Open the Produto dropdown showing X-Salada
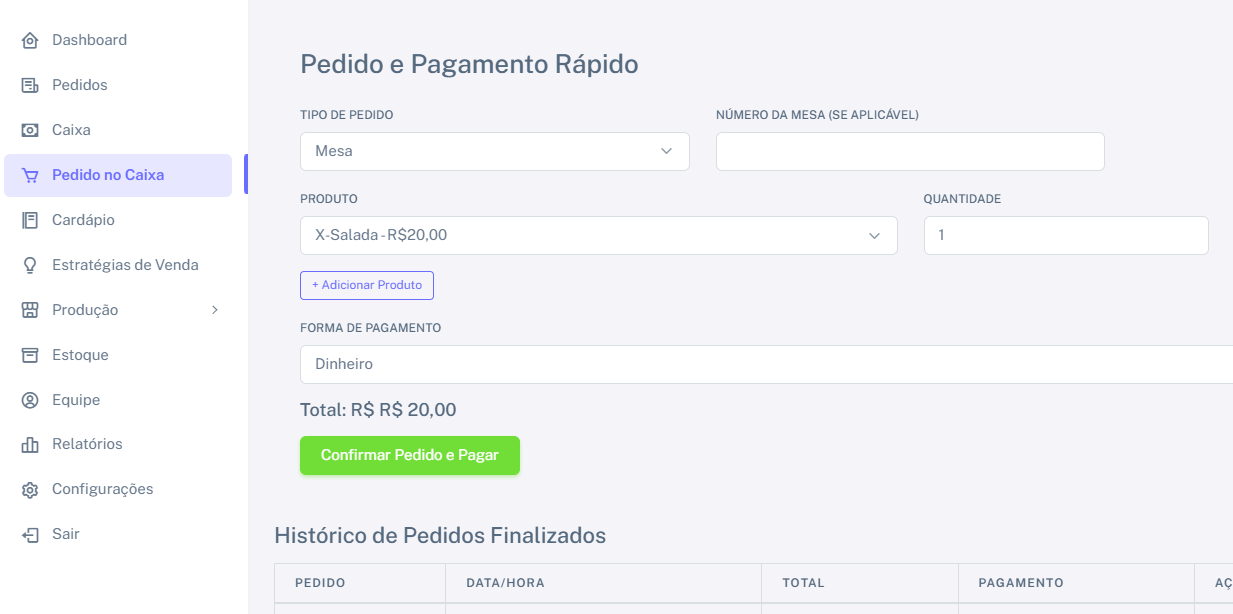The width and height of the screenshot is (1233, 614). [x=598, y=236]
